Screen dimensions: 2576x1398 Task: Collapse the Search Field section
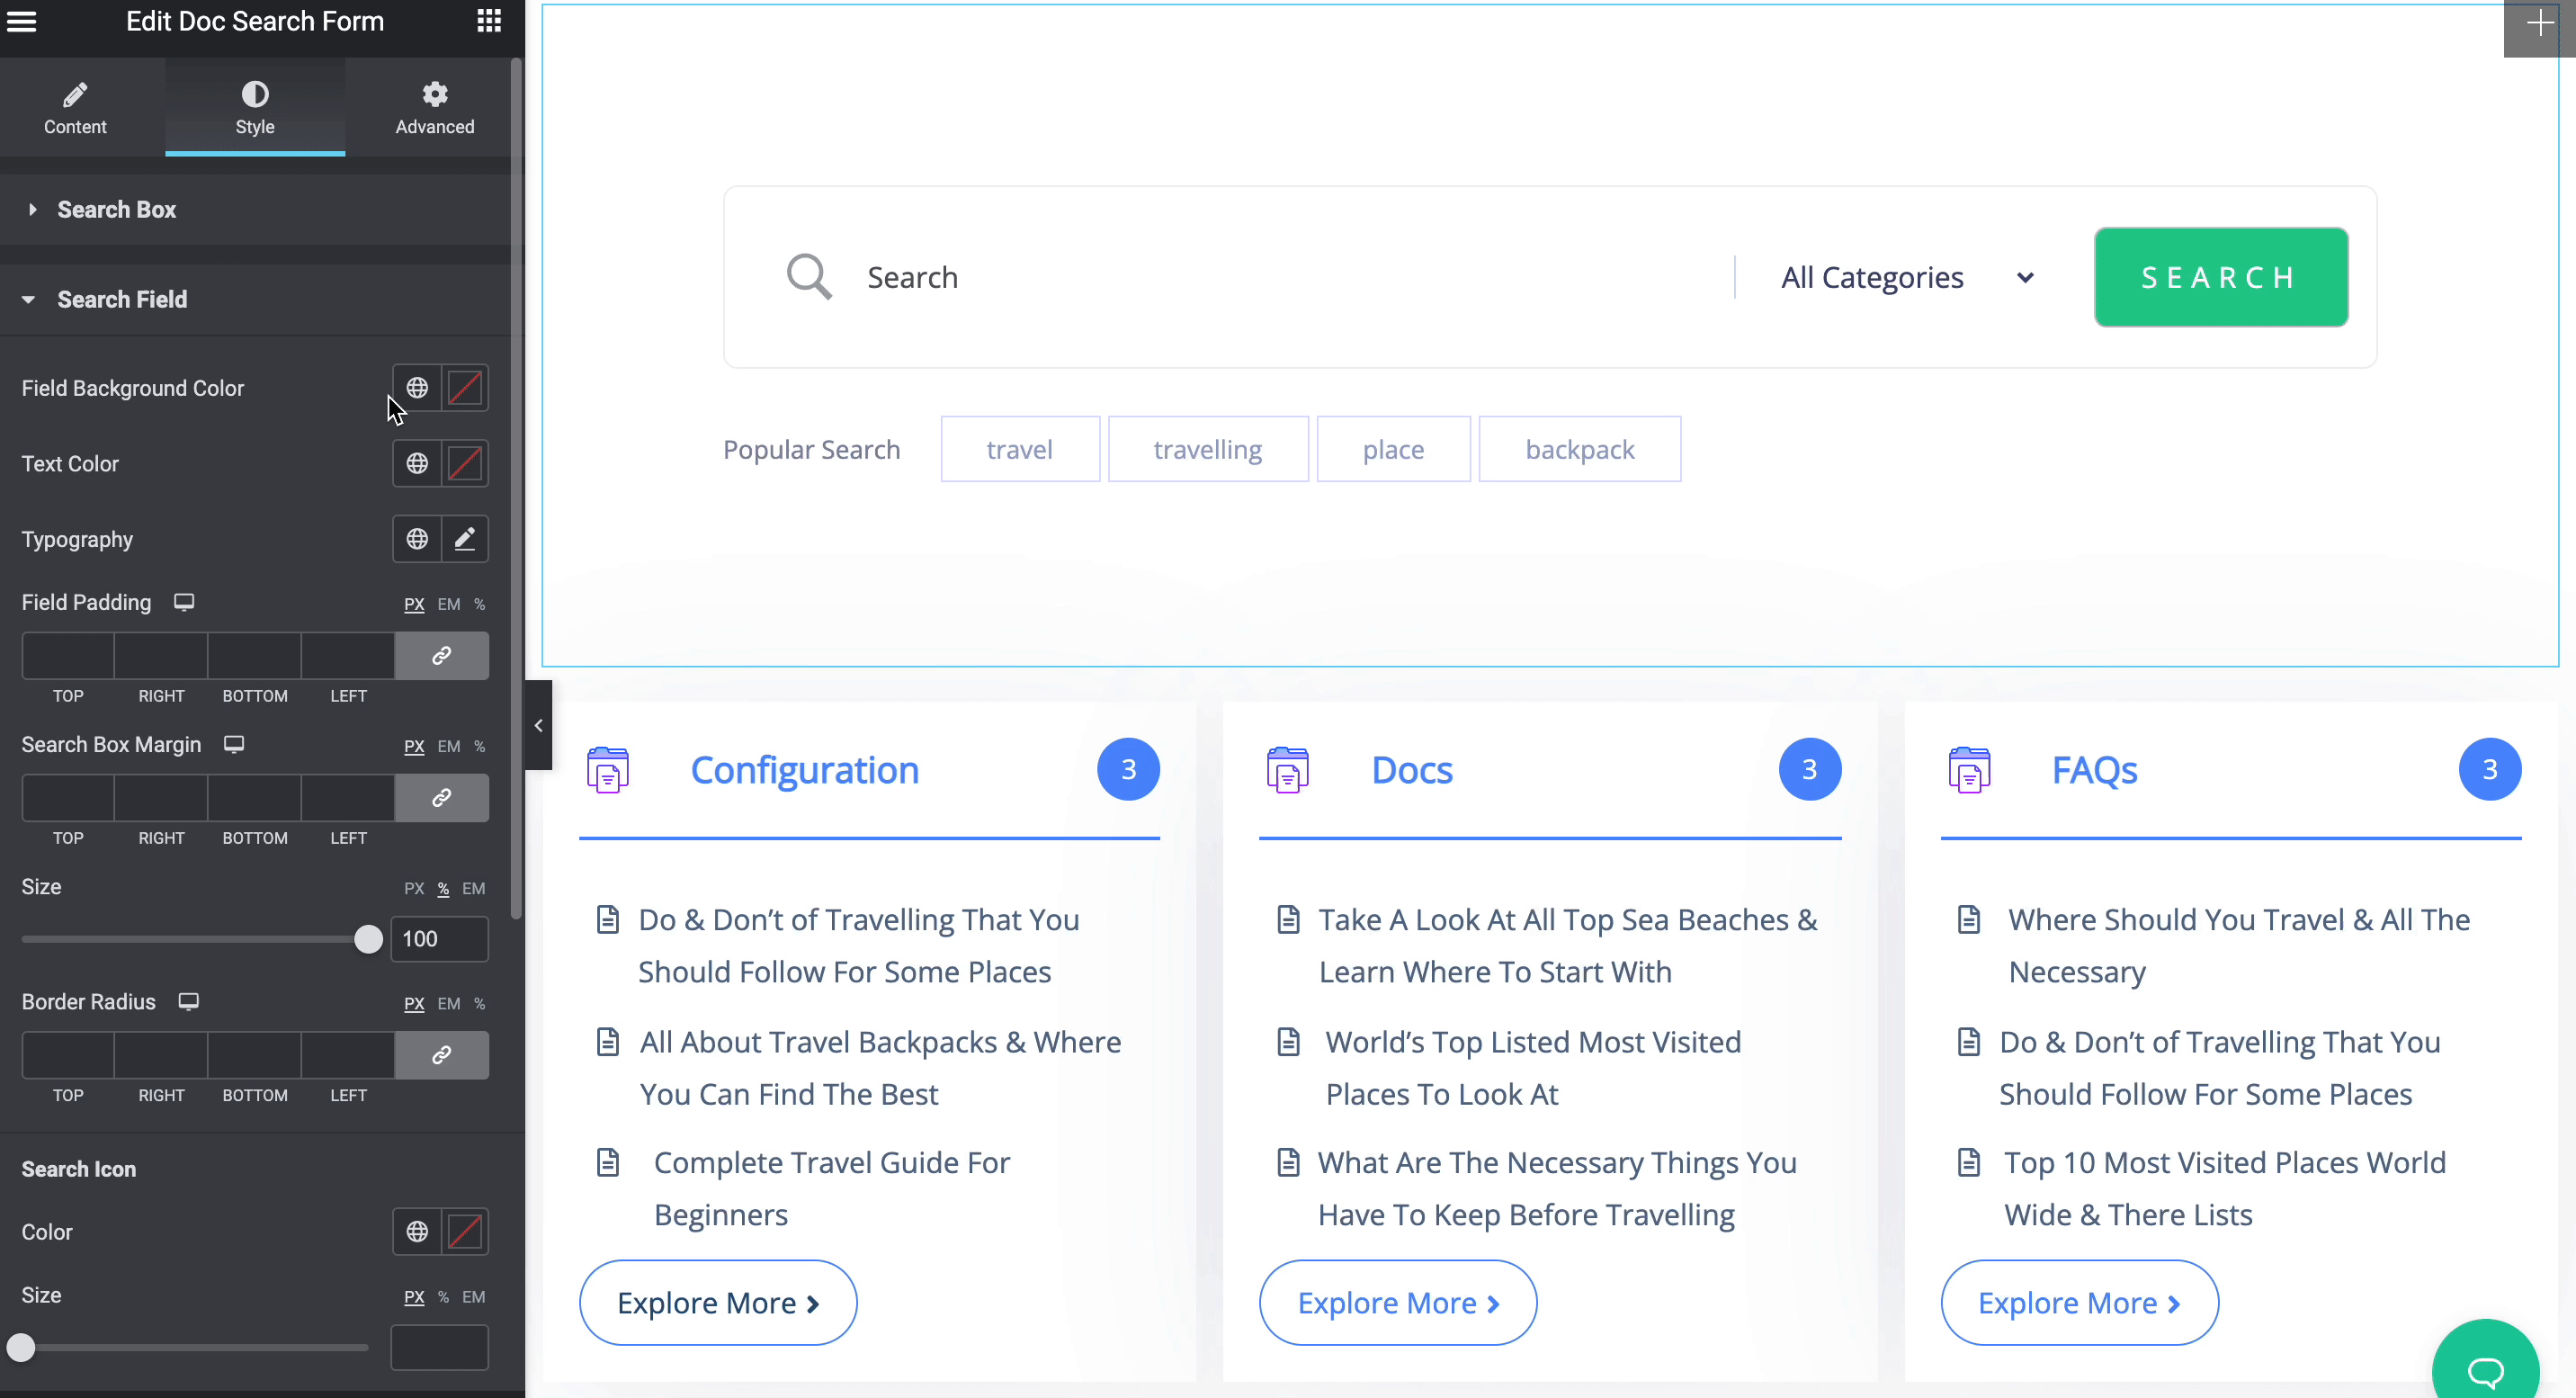[x=122, y=300]
